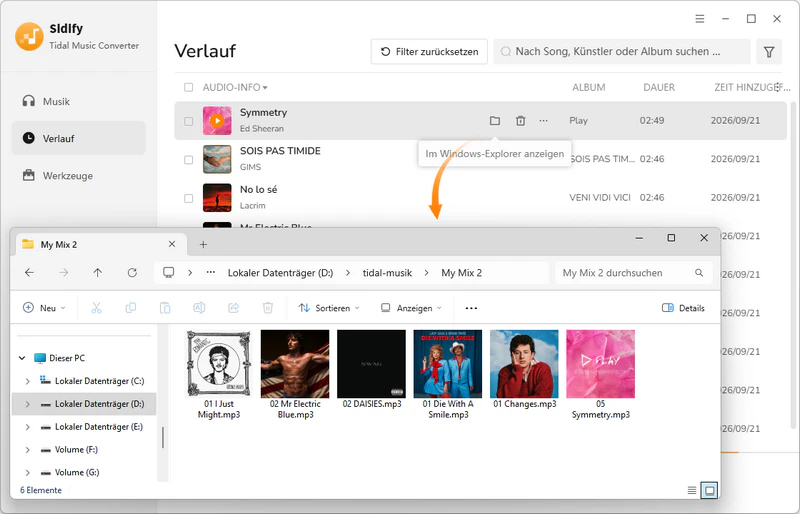
Task: Open the Sidify hamburger menu
Action: coord(699,19)
